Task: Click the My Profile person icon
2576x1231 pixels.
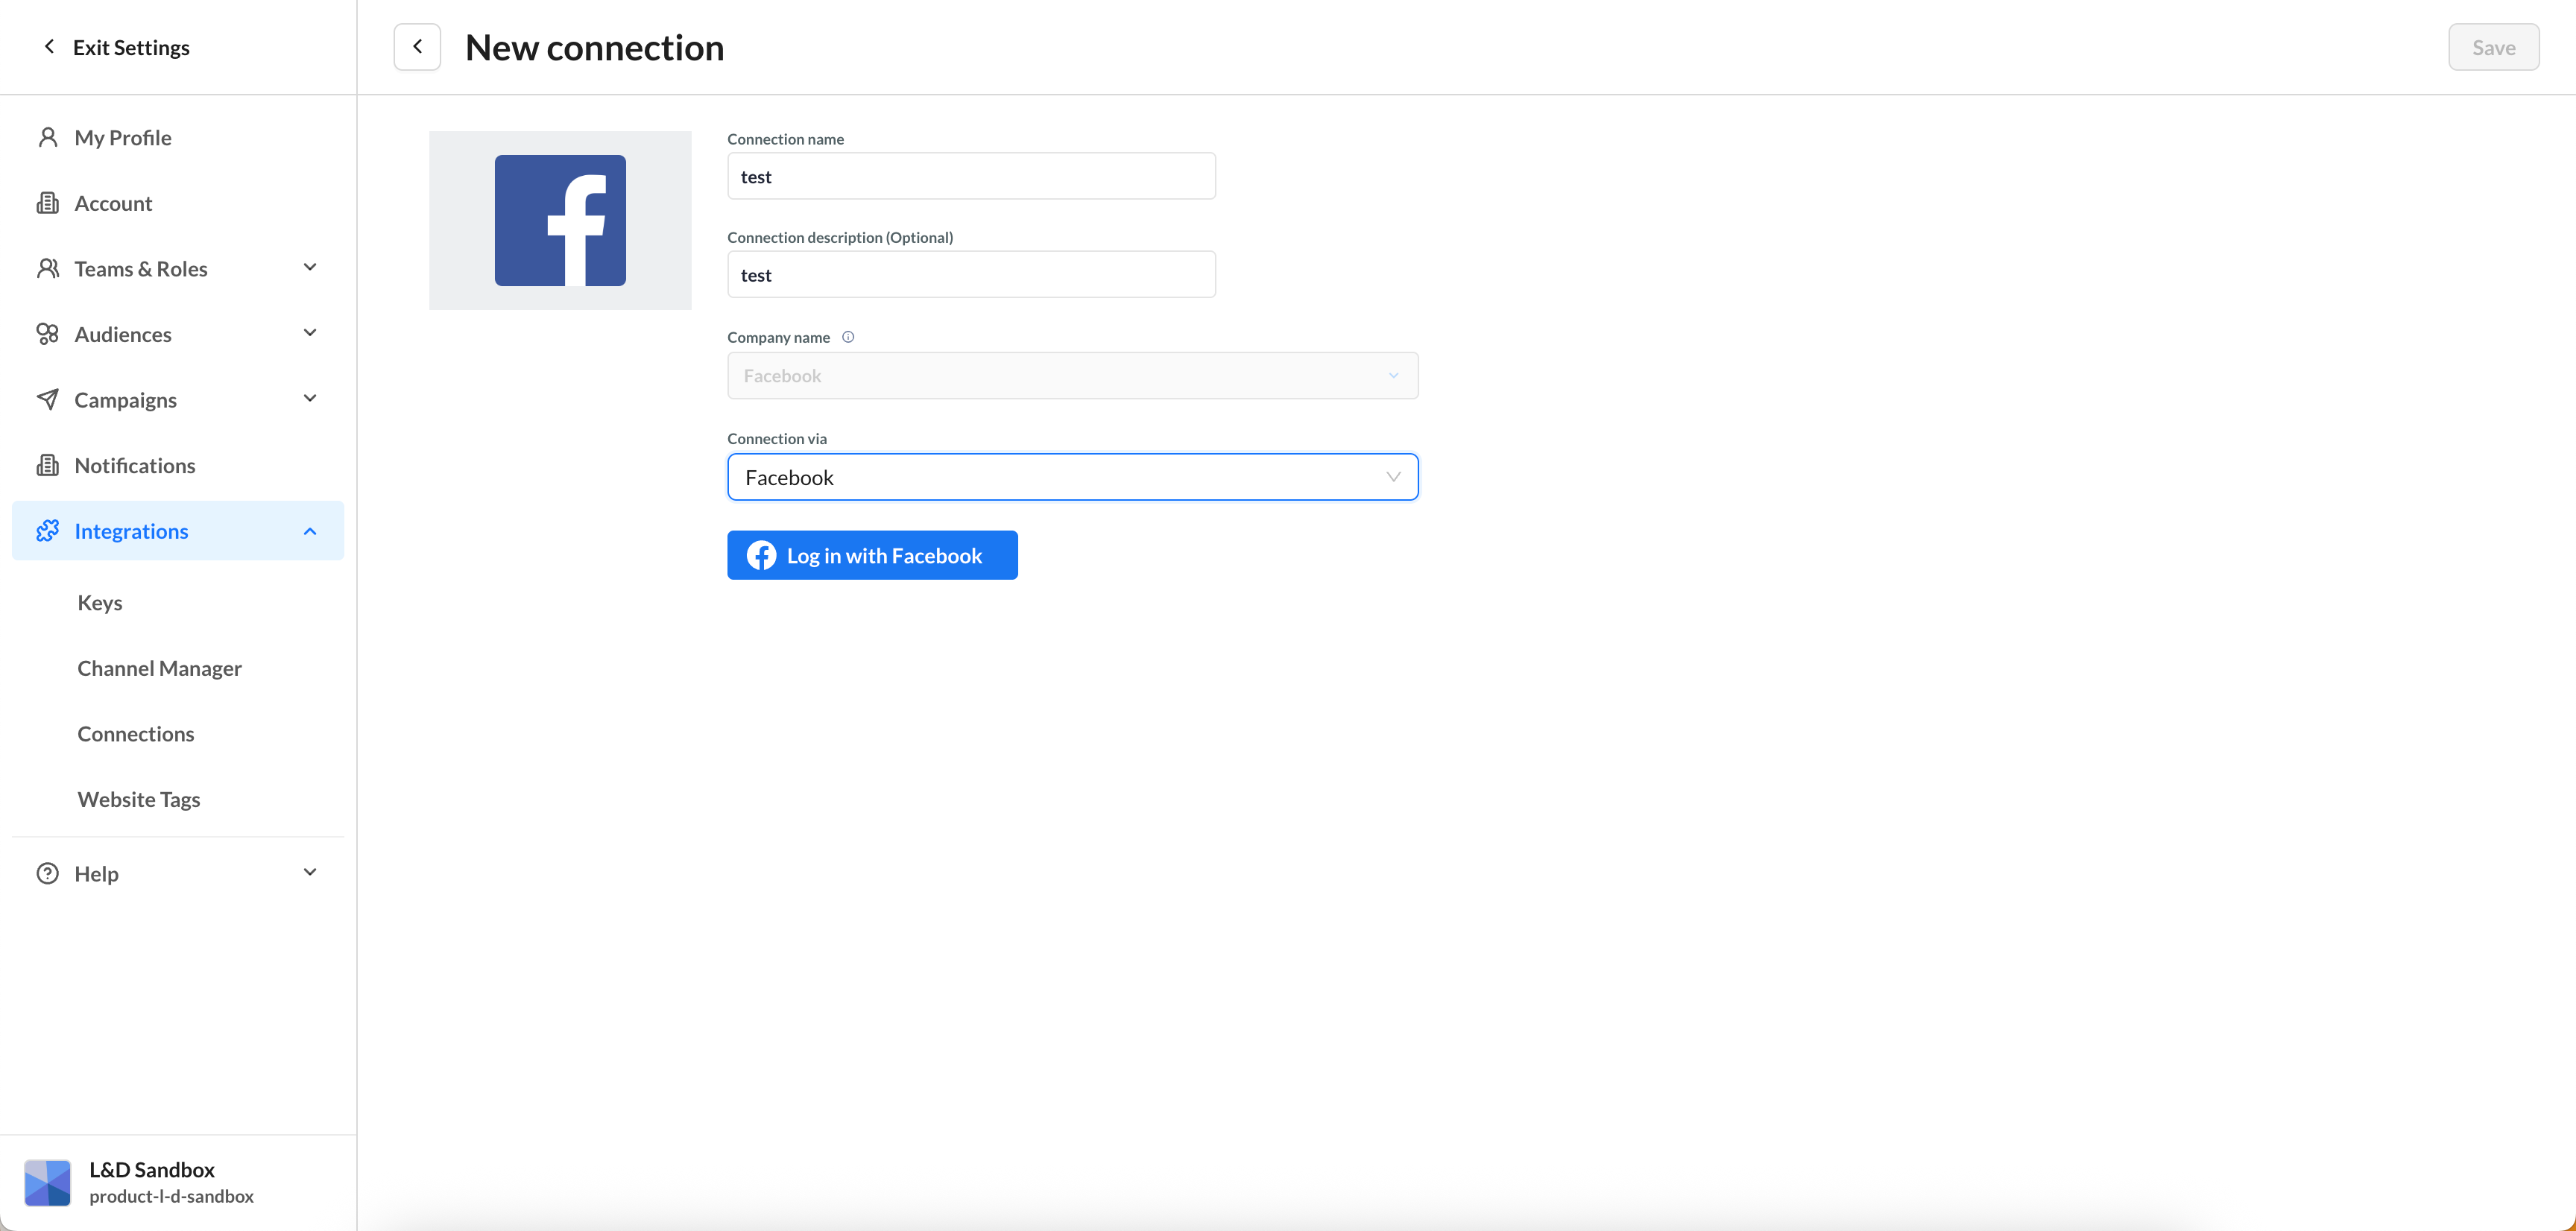Action: [x=47, y=138]
